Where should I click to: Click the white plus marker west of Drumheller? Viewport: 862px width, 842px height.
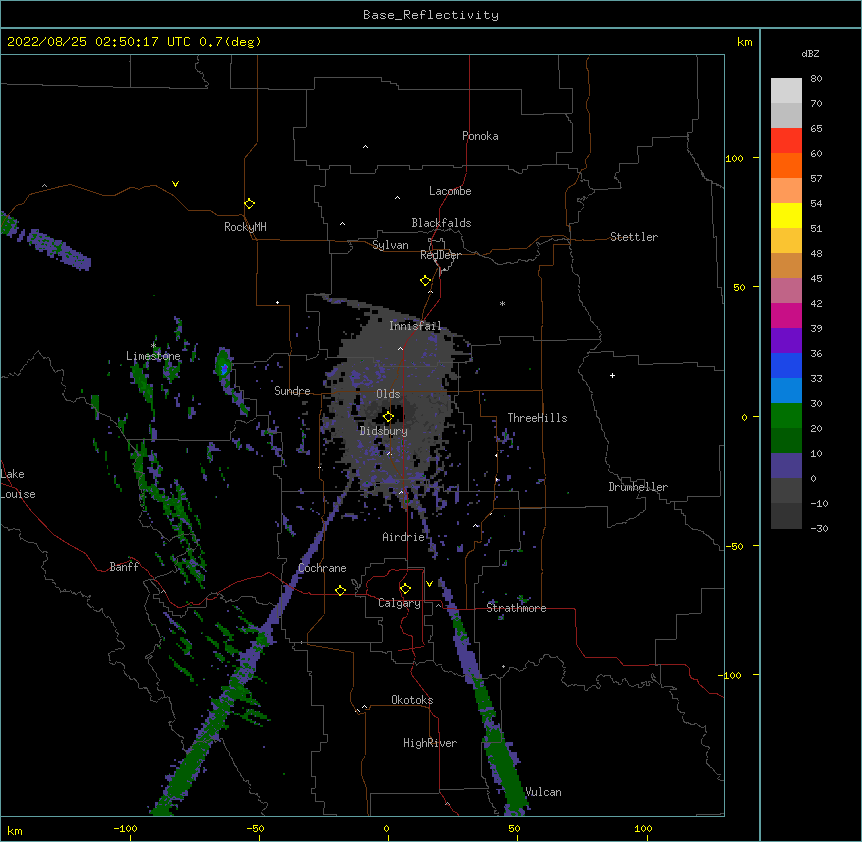coord(612,375)
